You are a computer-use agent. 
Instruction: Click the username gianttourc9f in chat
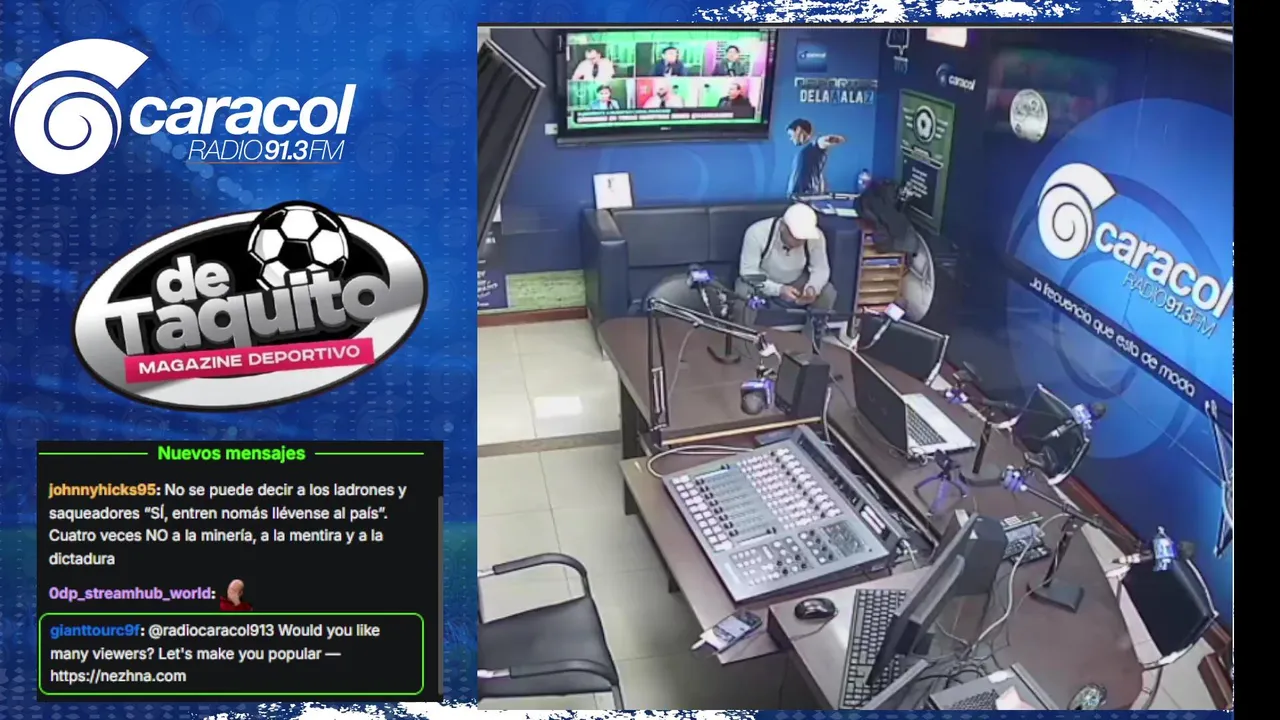(x=95, y=631)
